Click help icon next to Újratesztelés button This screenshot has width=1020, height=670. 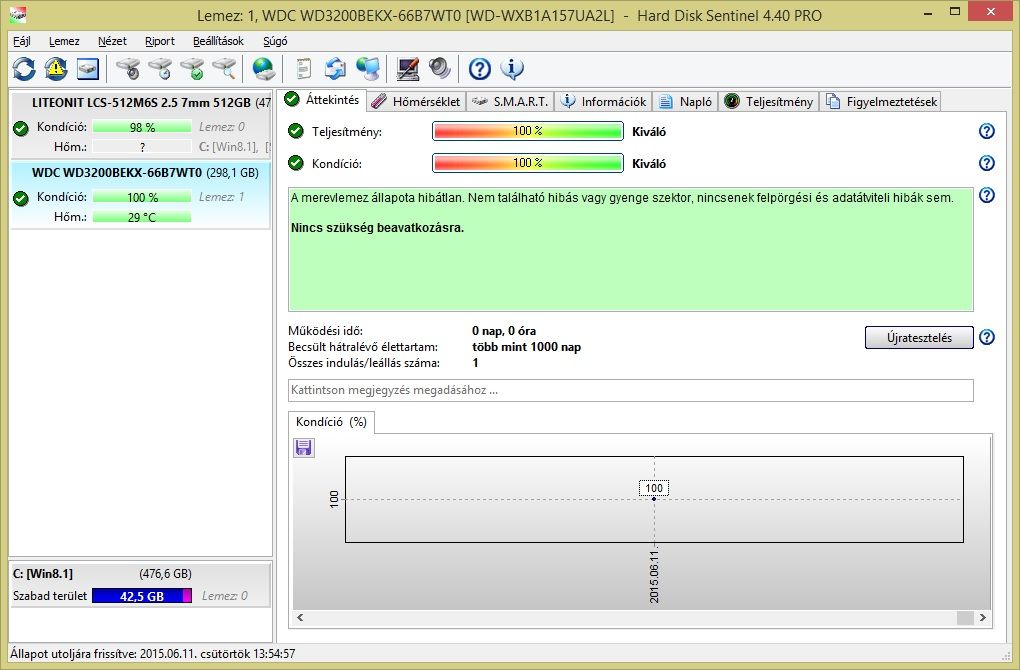click(x=987, y=337)
